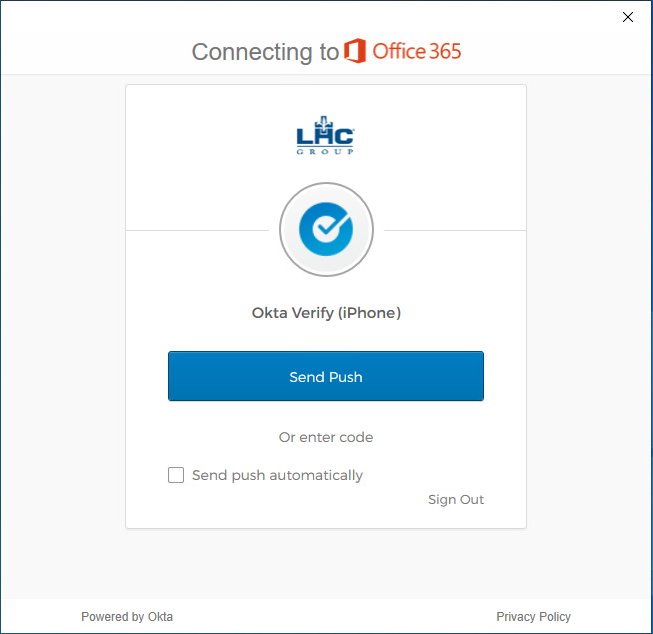Click the 'Connecting to' heading text
The image size is (653, 634).
click(x=265, y=52)
